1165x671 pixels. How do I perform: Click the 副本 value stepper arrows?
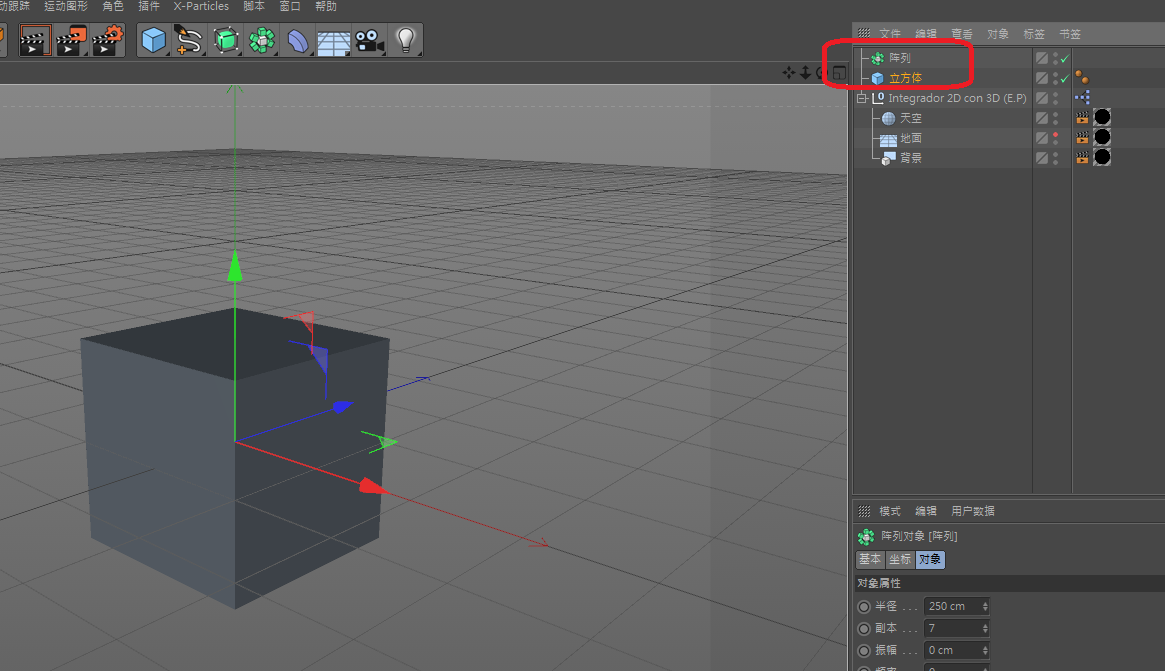985,629
